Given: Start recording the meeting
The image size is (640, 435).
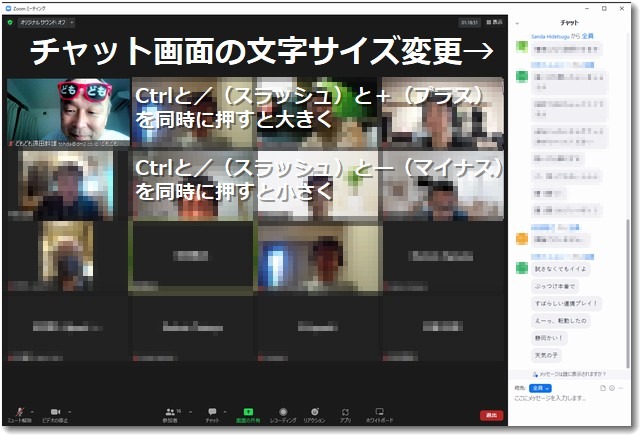Looking at the screenshot, I should click(283, 415).
